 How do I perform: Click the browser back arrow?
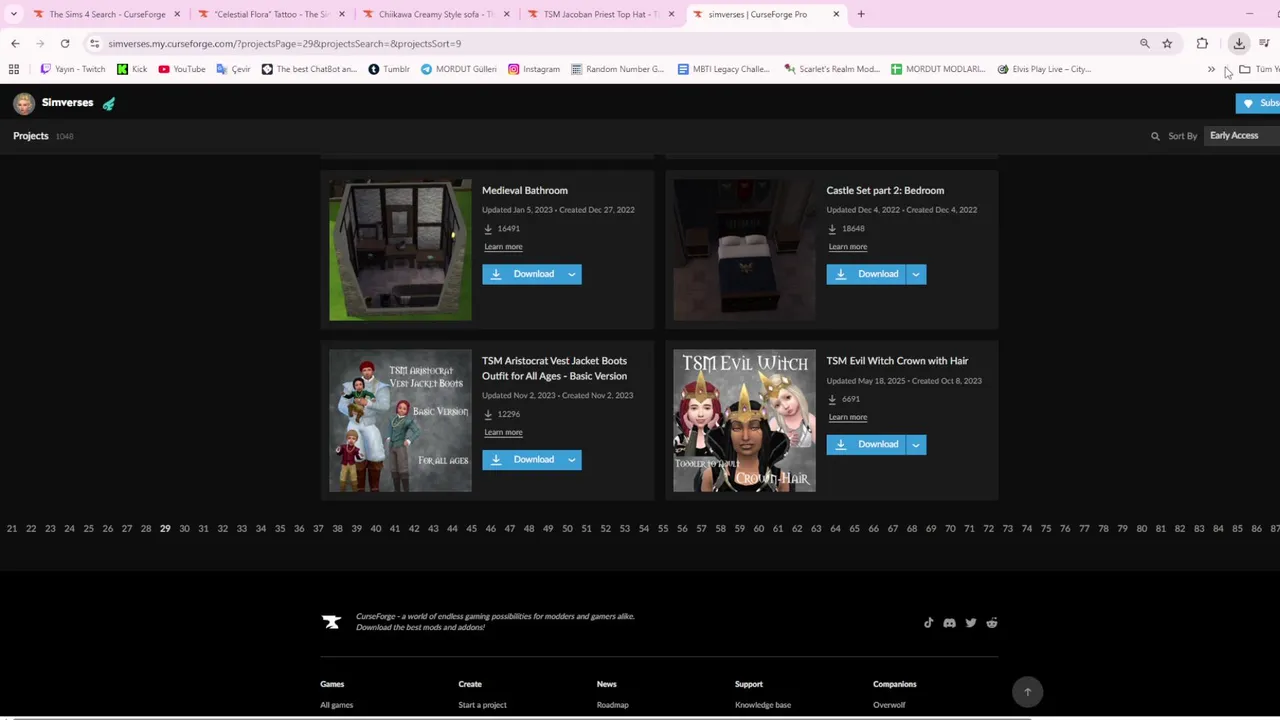[x=15, y=43]
